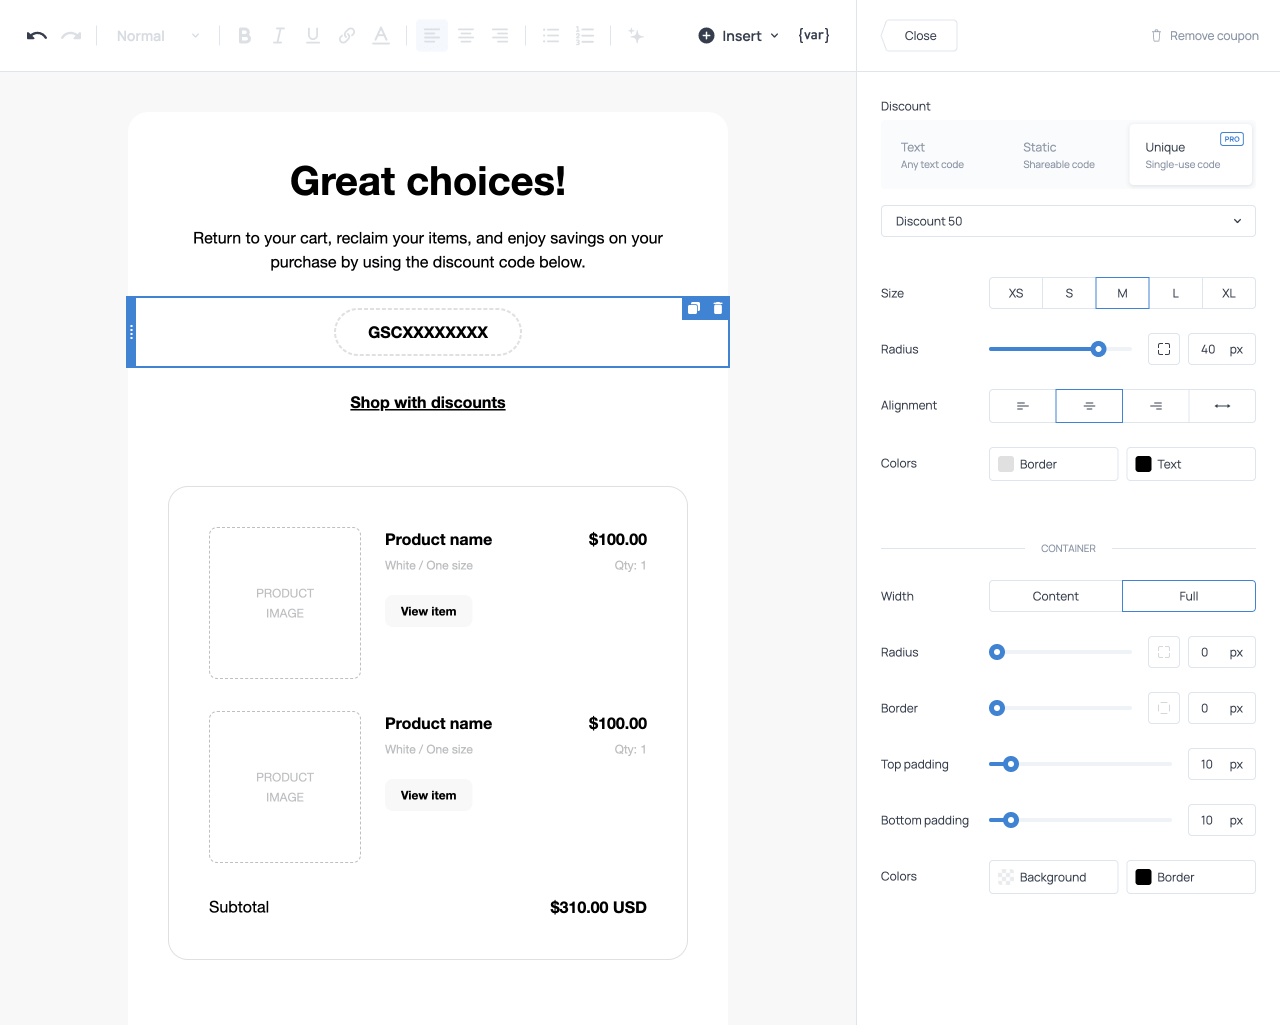
Task: Click the undo arrow icon
Action: click(37, 36)
